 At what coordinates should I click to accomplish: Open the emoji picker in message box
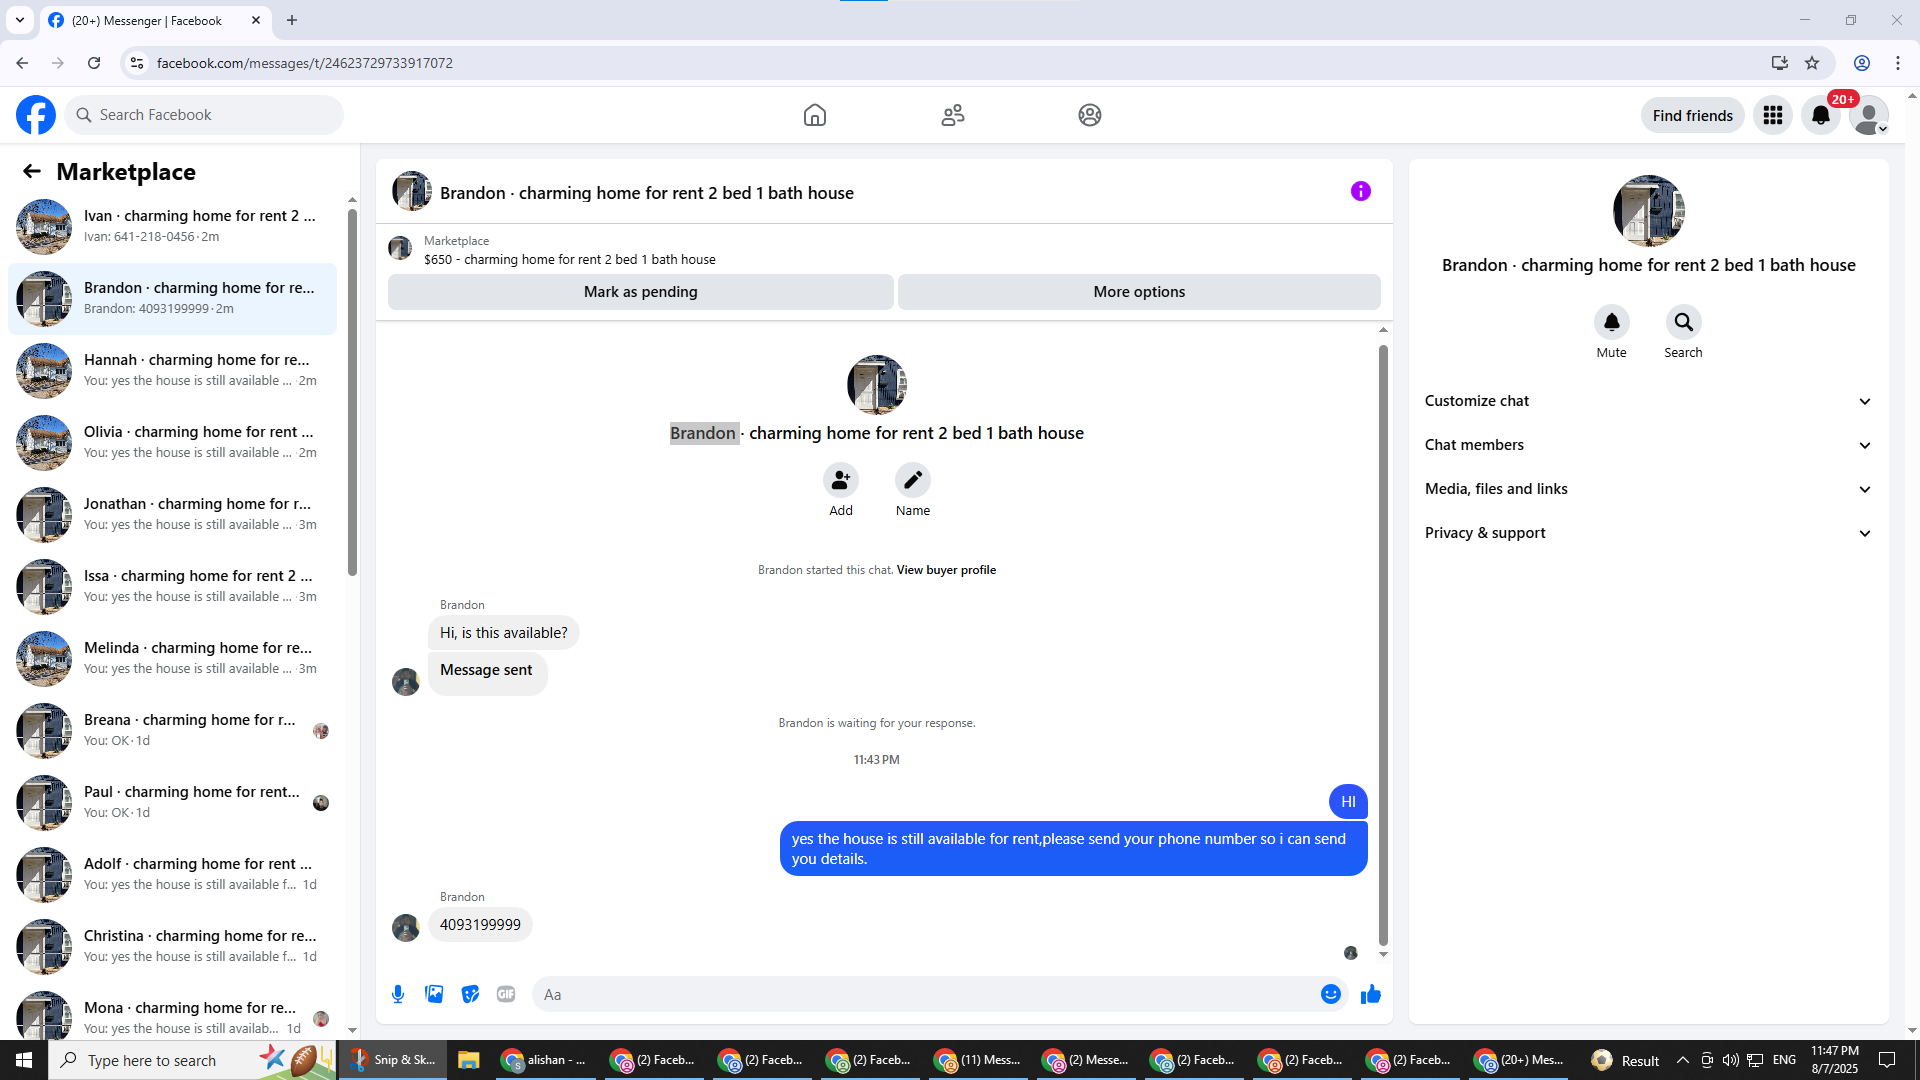point(1330,994)
